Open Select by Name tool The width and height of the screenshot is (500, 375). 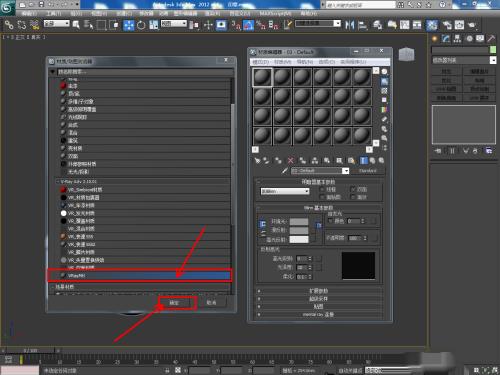pos(88,25)
